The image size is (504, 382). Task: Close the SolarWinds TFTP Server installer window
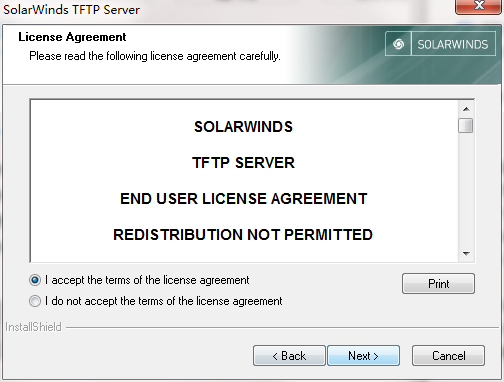pyautogui.click(x=479, y=6)
